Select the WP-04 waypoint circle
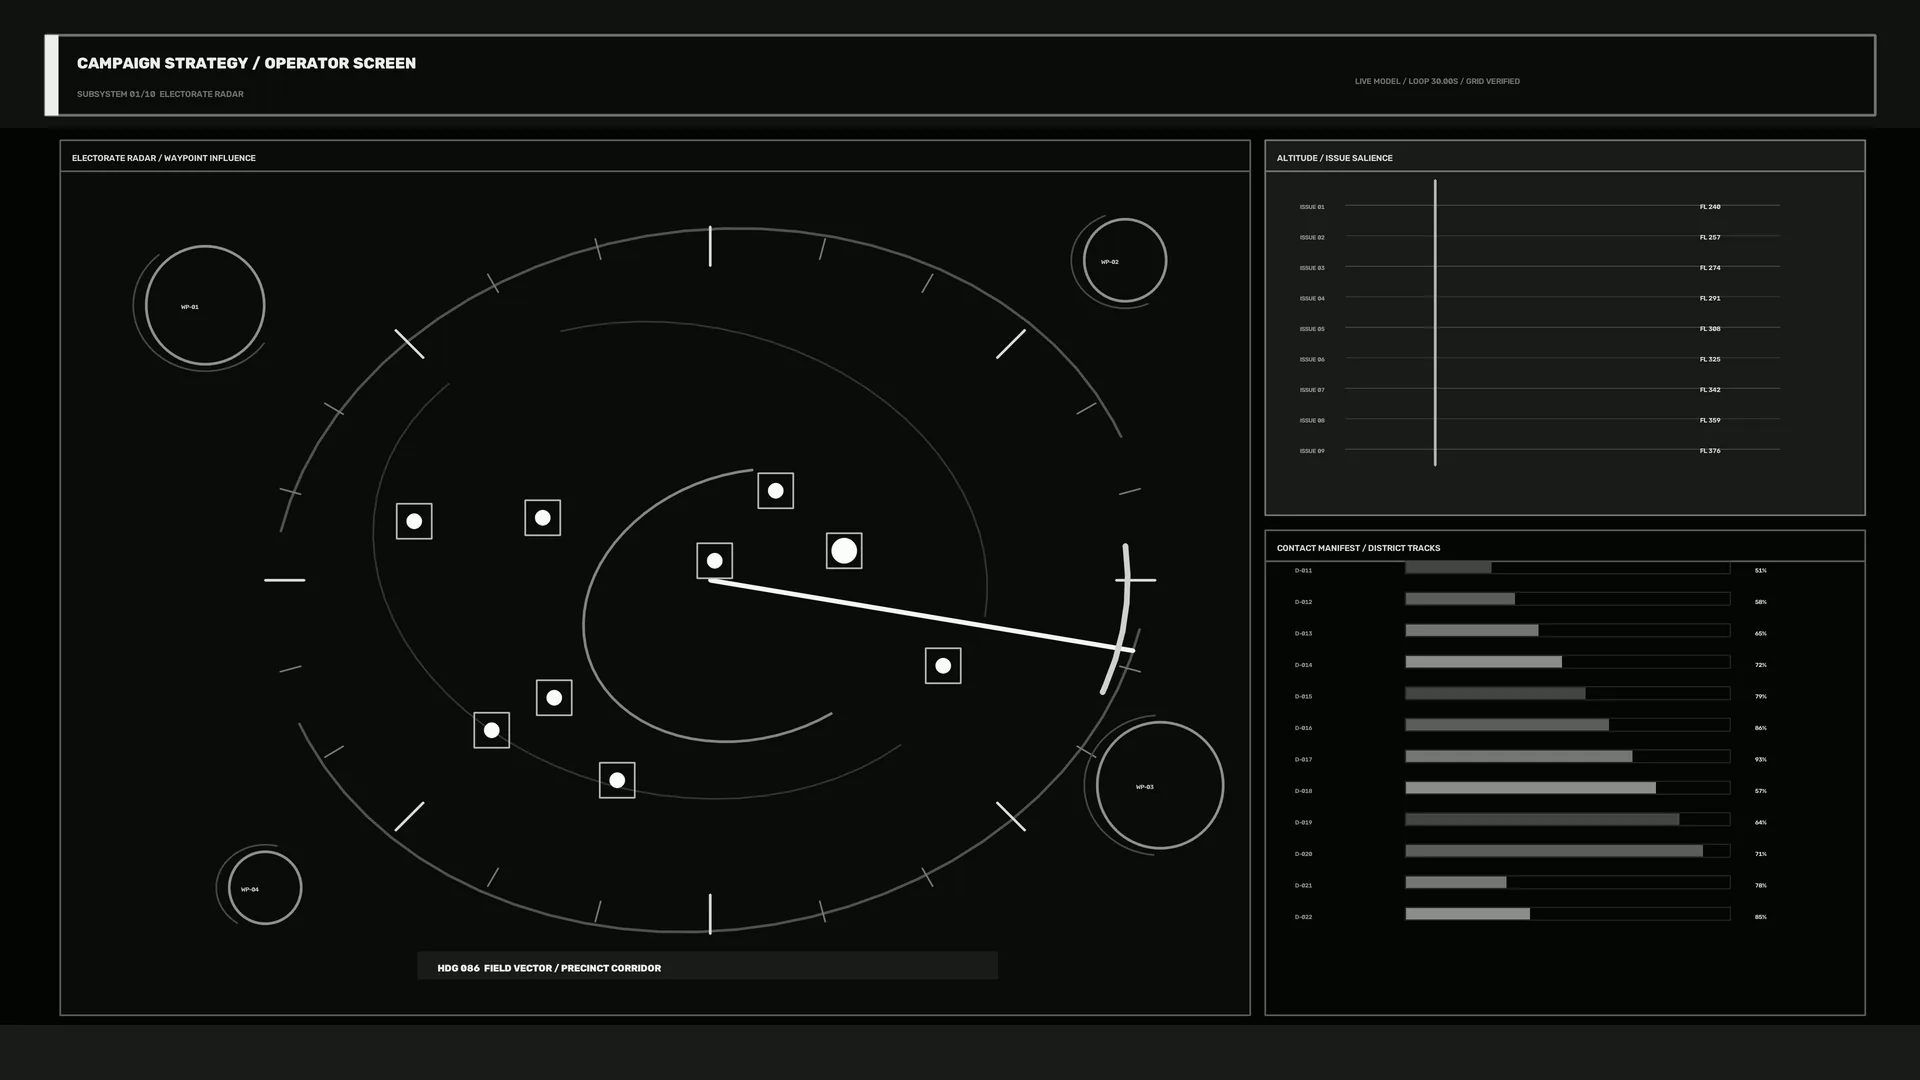Viewport: 1920px width, 1080px height. (265, 888)
